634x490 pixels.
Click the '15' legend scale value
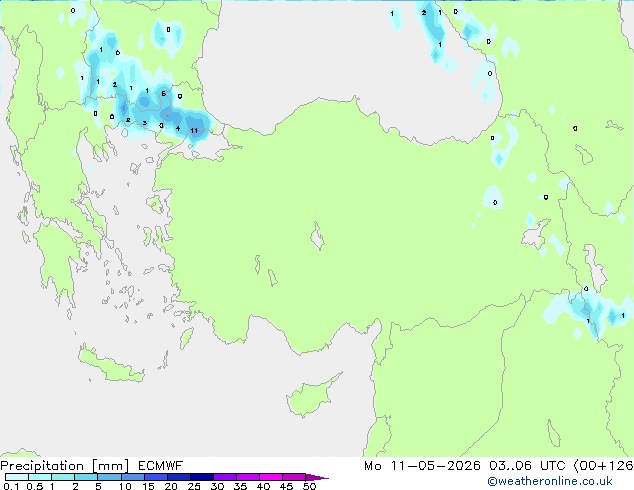tap(148, 486)
